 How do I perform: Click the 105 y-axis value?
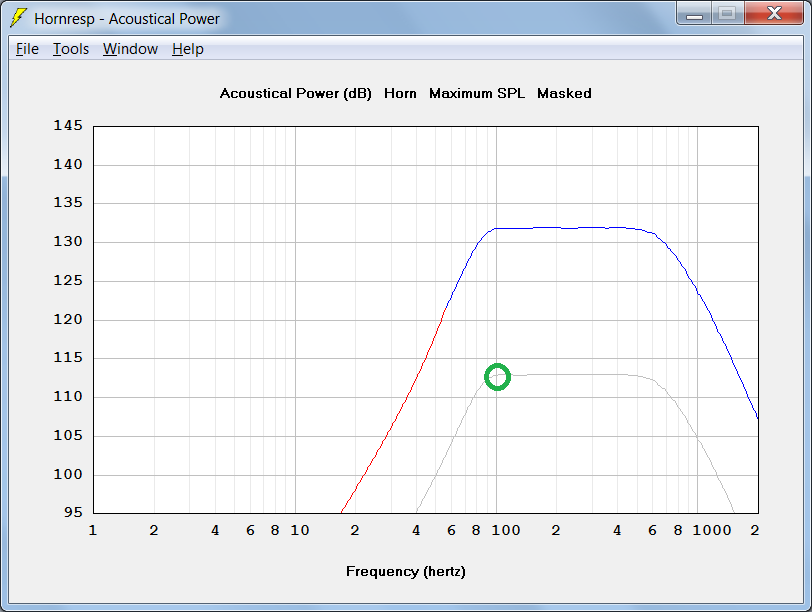coord(68,435)
